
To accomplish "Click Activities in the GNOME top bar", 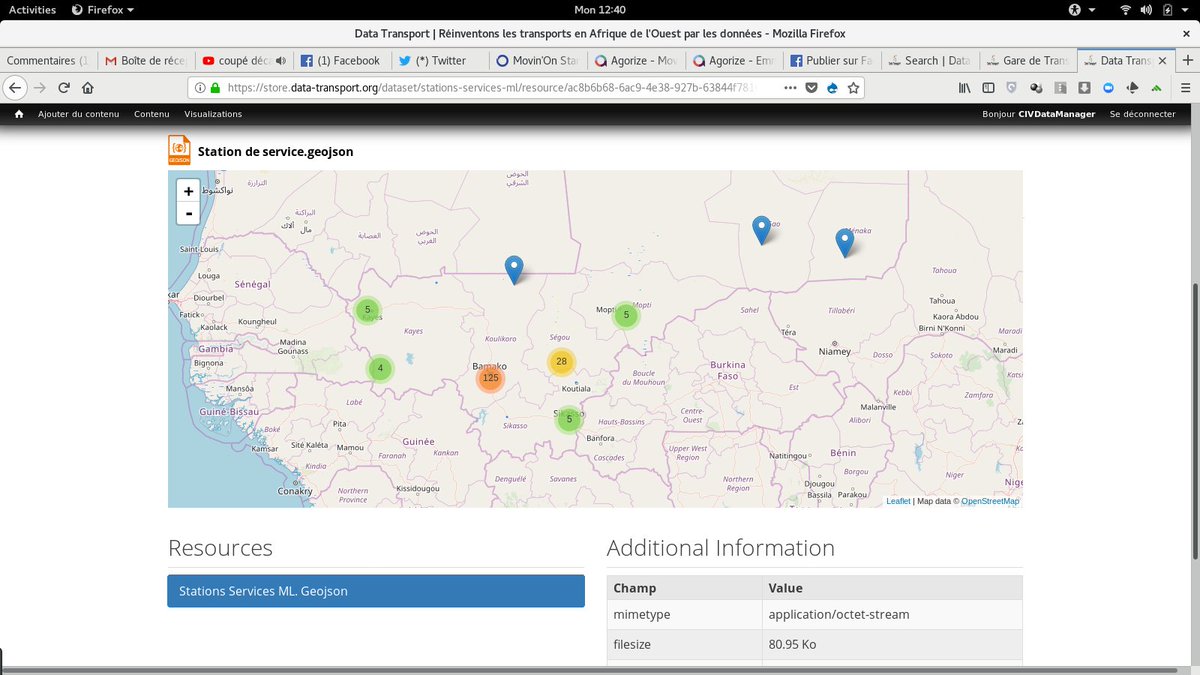I will pyautogui.click(x=32, y=9).
